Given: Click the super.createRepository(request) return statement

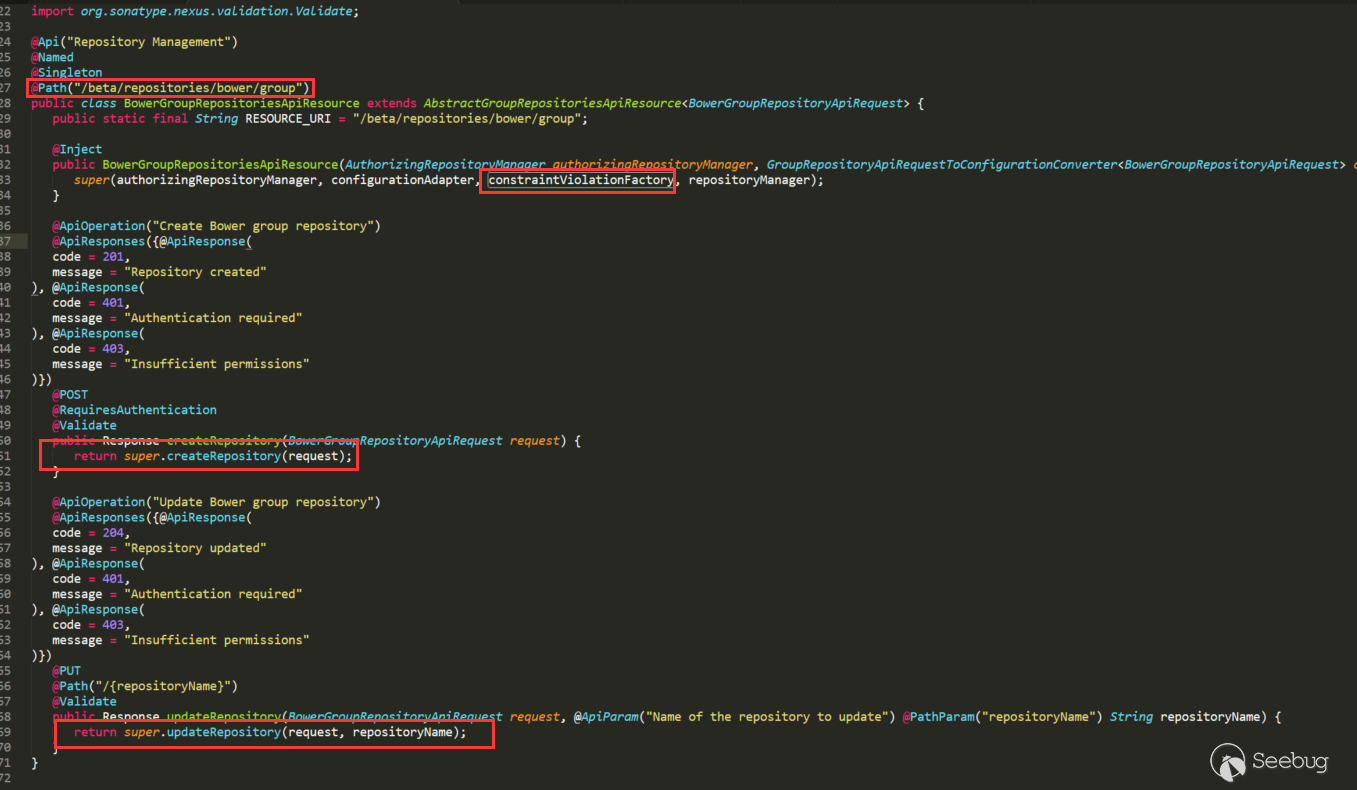Looking at the screenshot, I should coord(213,456).
